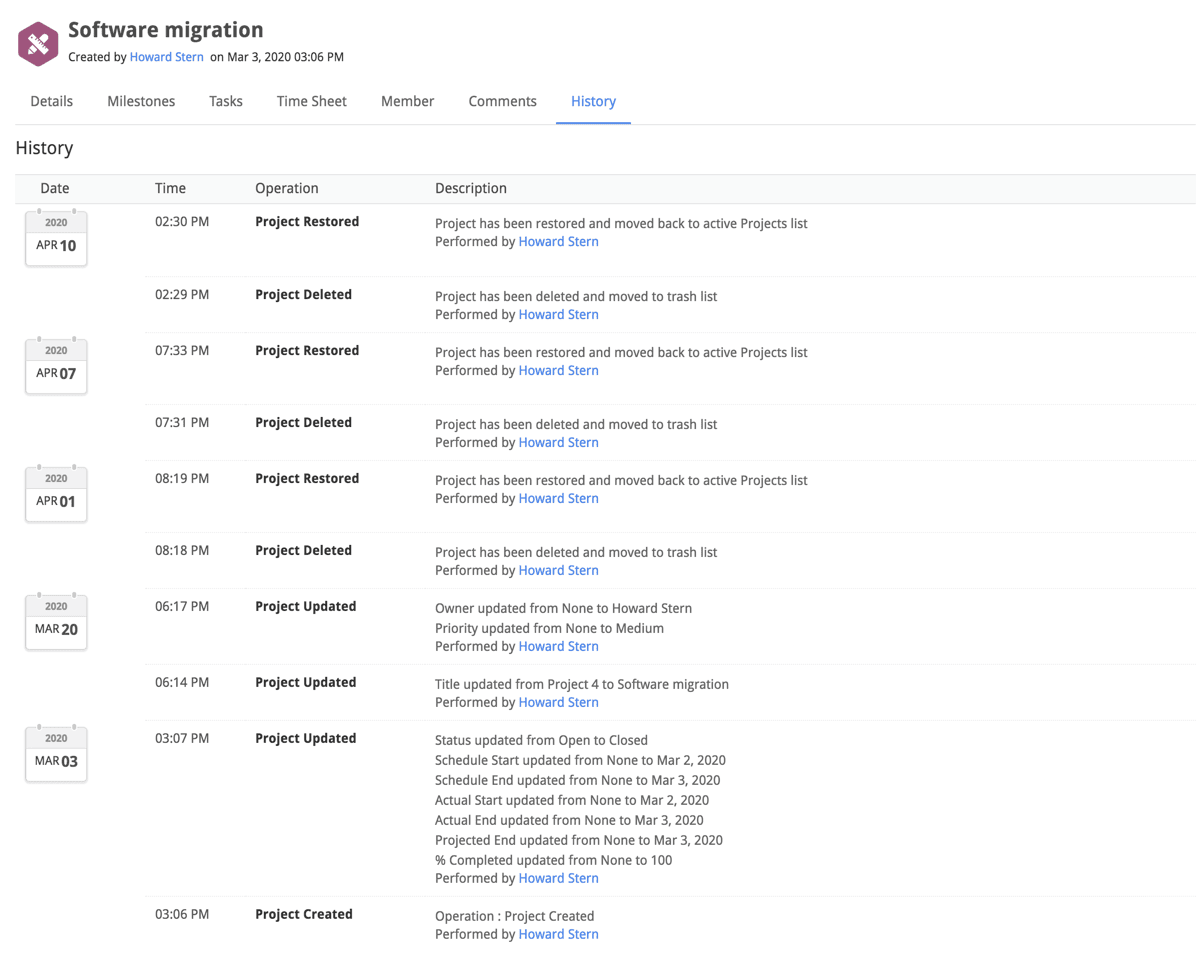Click Howard Stern link in 07:31 PM entry
Screen dimensions: 1198x960
(558, 442)
